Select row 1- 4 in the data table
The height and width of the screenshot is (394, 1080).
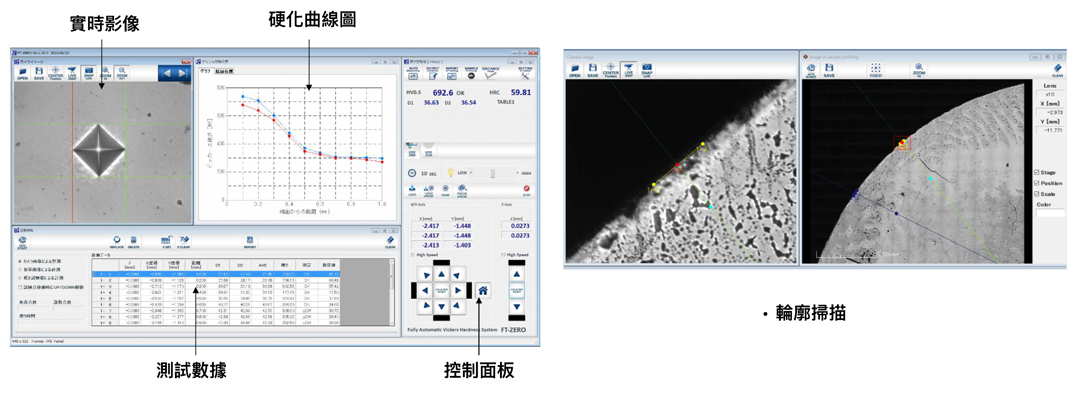(x=216, y=292)
